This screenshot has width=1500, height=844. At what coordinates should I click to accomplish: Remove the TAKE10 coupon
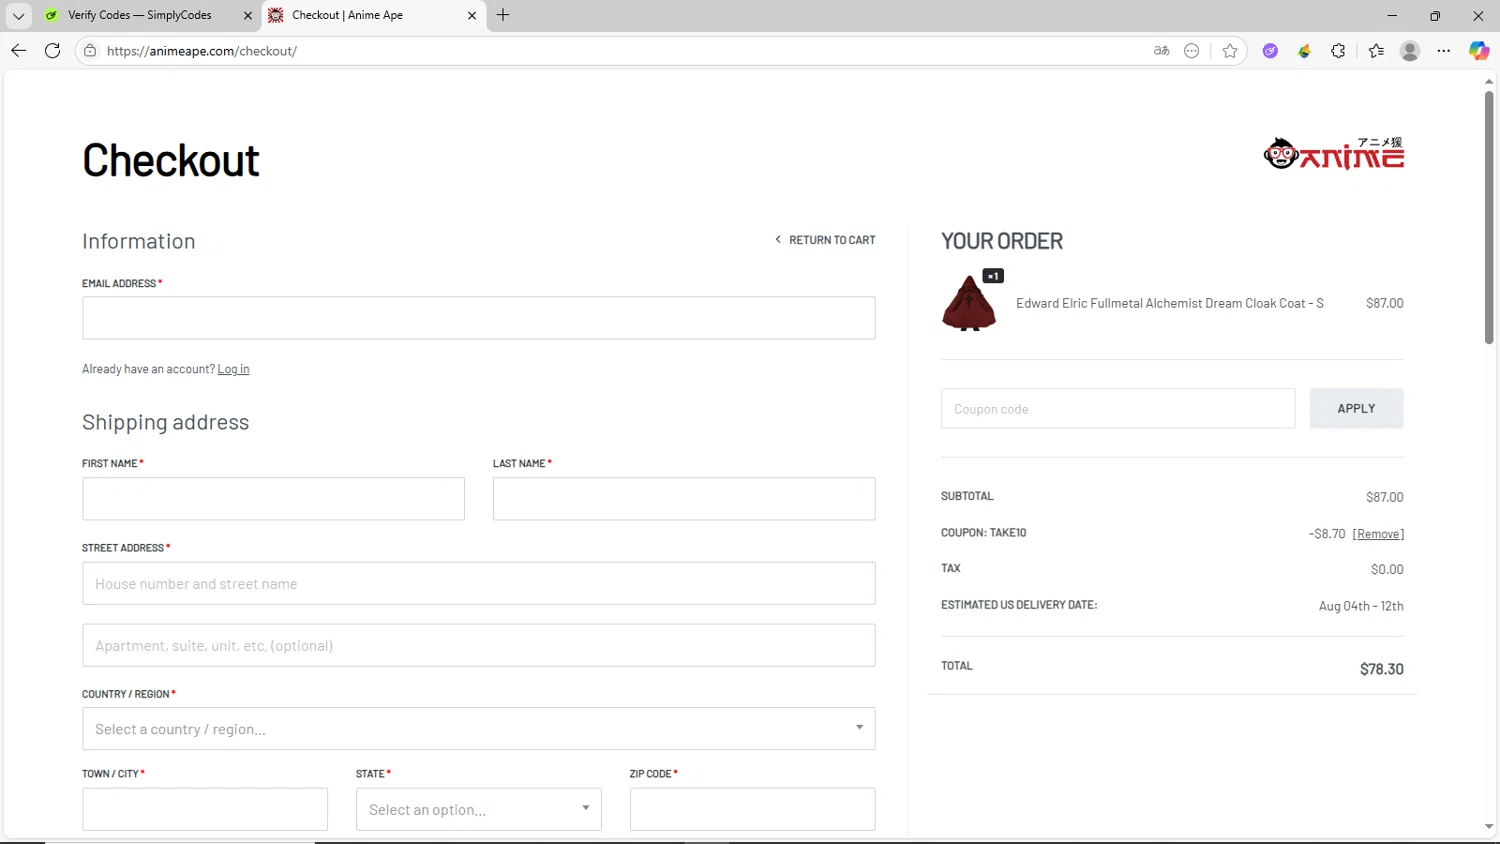click(1378, 534)
